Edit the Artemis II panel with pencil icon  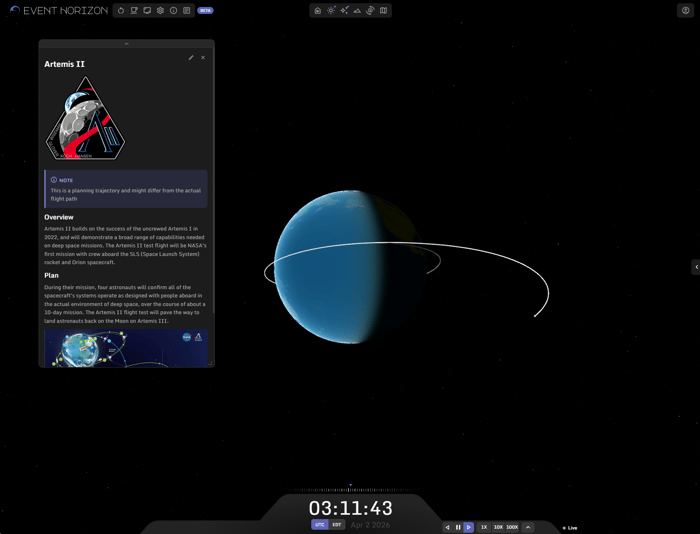191,58
